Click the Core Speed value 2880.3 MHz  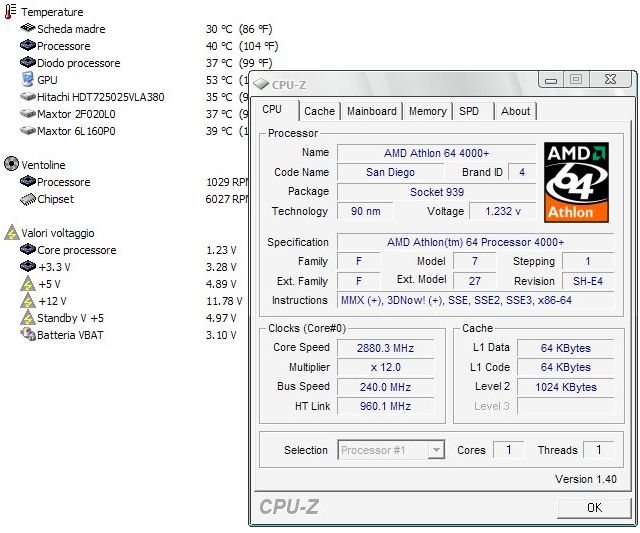click(x=385, y=348)
